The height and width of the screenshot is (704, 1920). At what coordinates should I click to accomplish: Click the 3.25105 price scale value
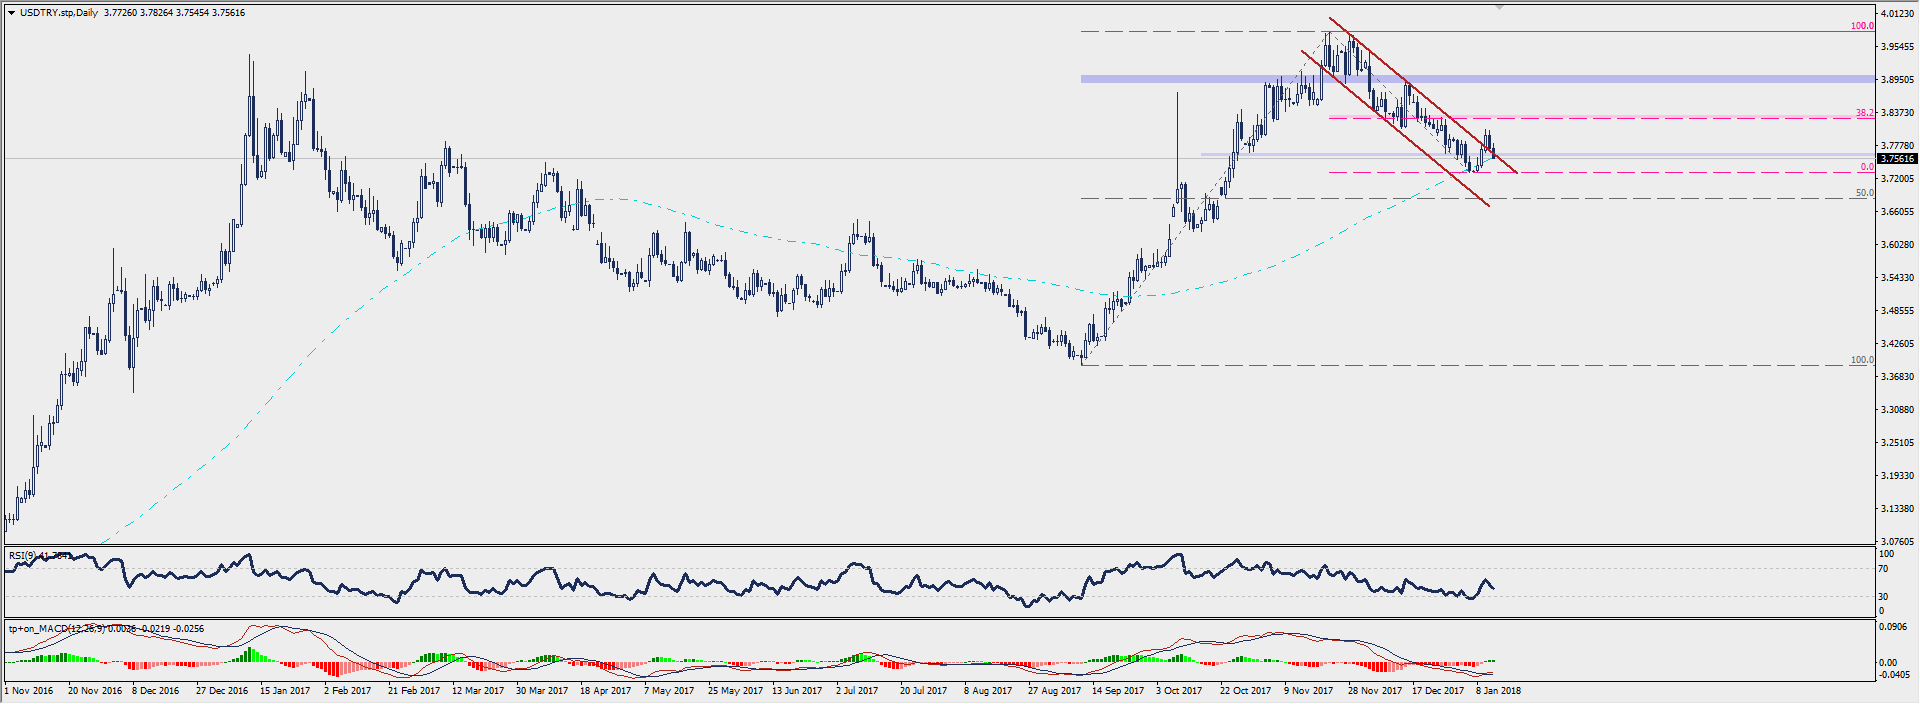(1897, 443)
